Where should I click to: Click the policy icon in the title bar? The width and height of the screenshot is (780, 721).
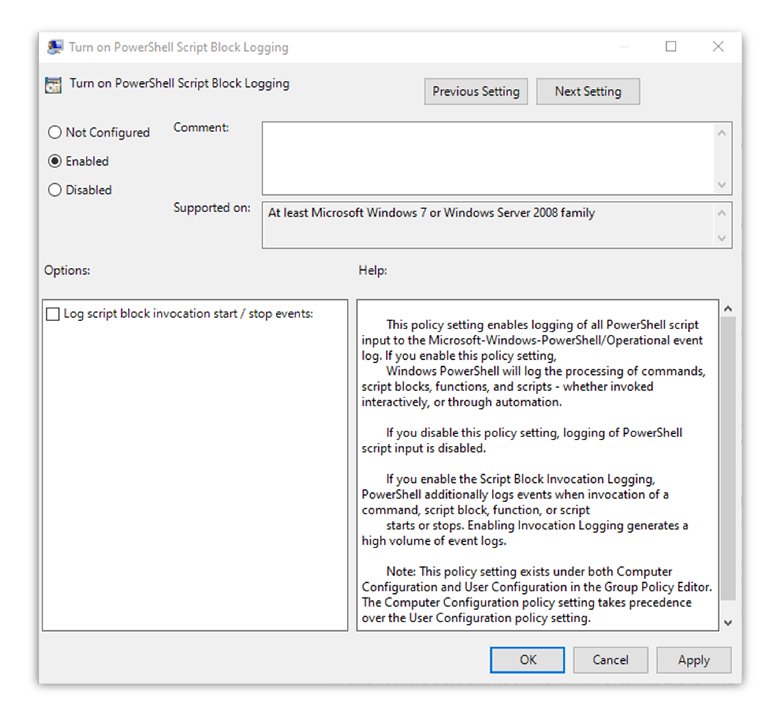pyautogui.click(x=55, y=47)
